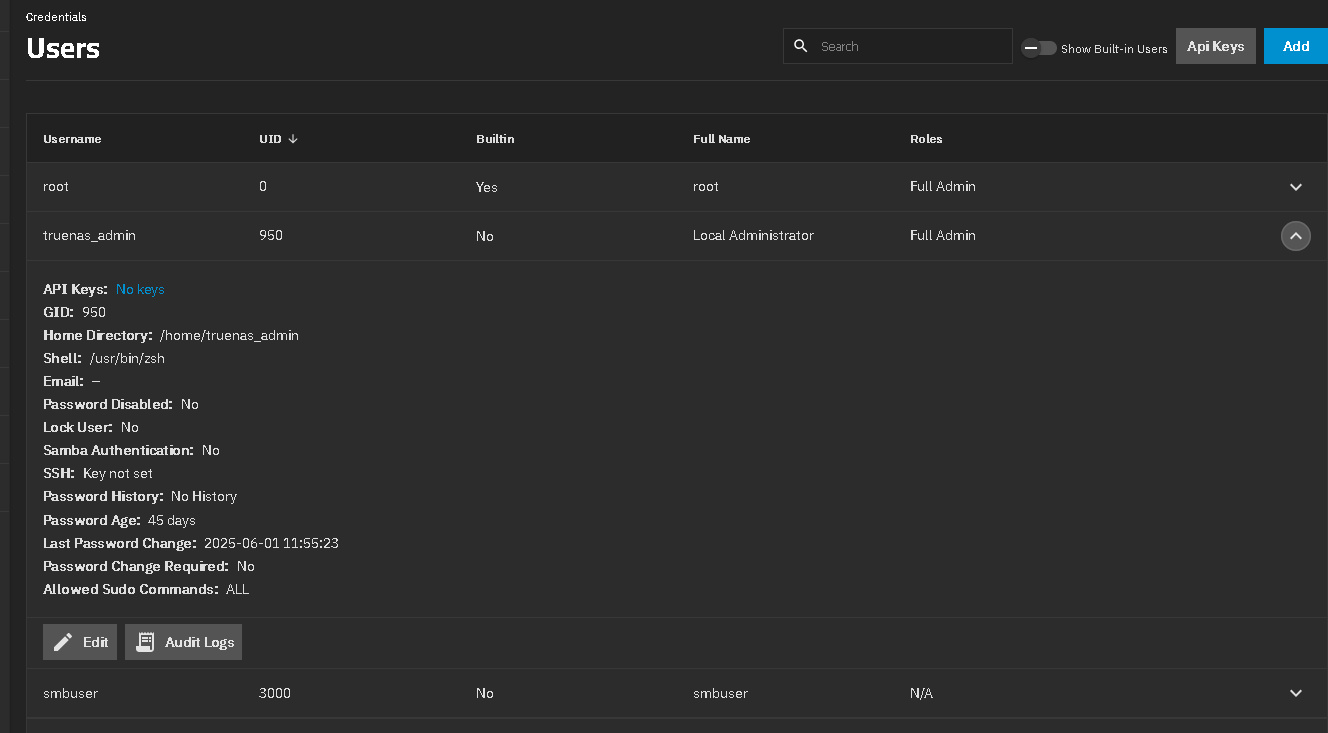Click the Users page heading

click(x=63, y=48)
